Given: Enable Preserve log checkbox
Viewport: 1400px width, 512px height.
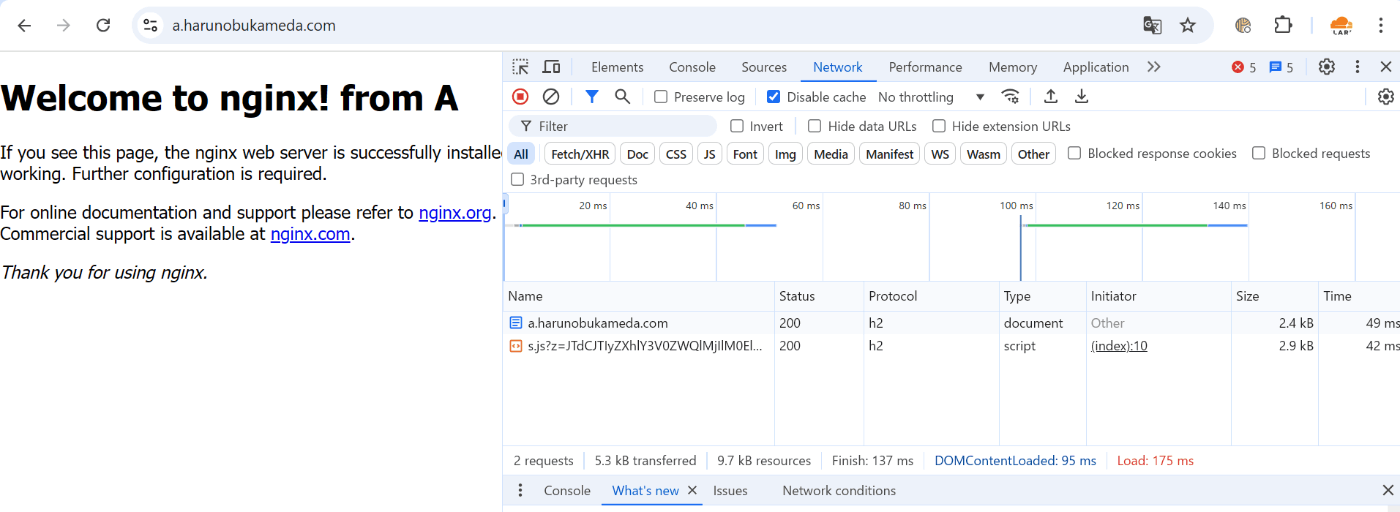Looking at the screenshot, I should tap(661, 97).
